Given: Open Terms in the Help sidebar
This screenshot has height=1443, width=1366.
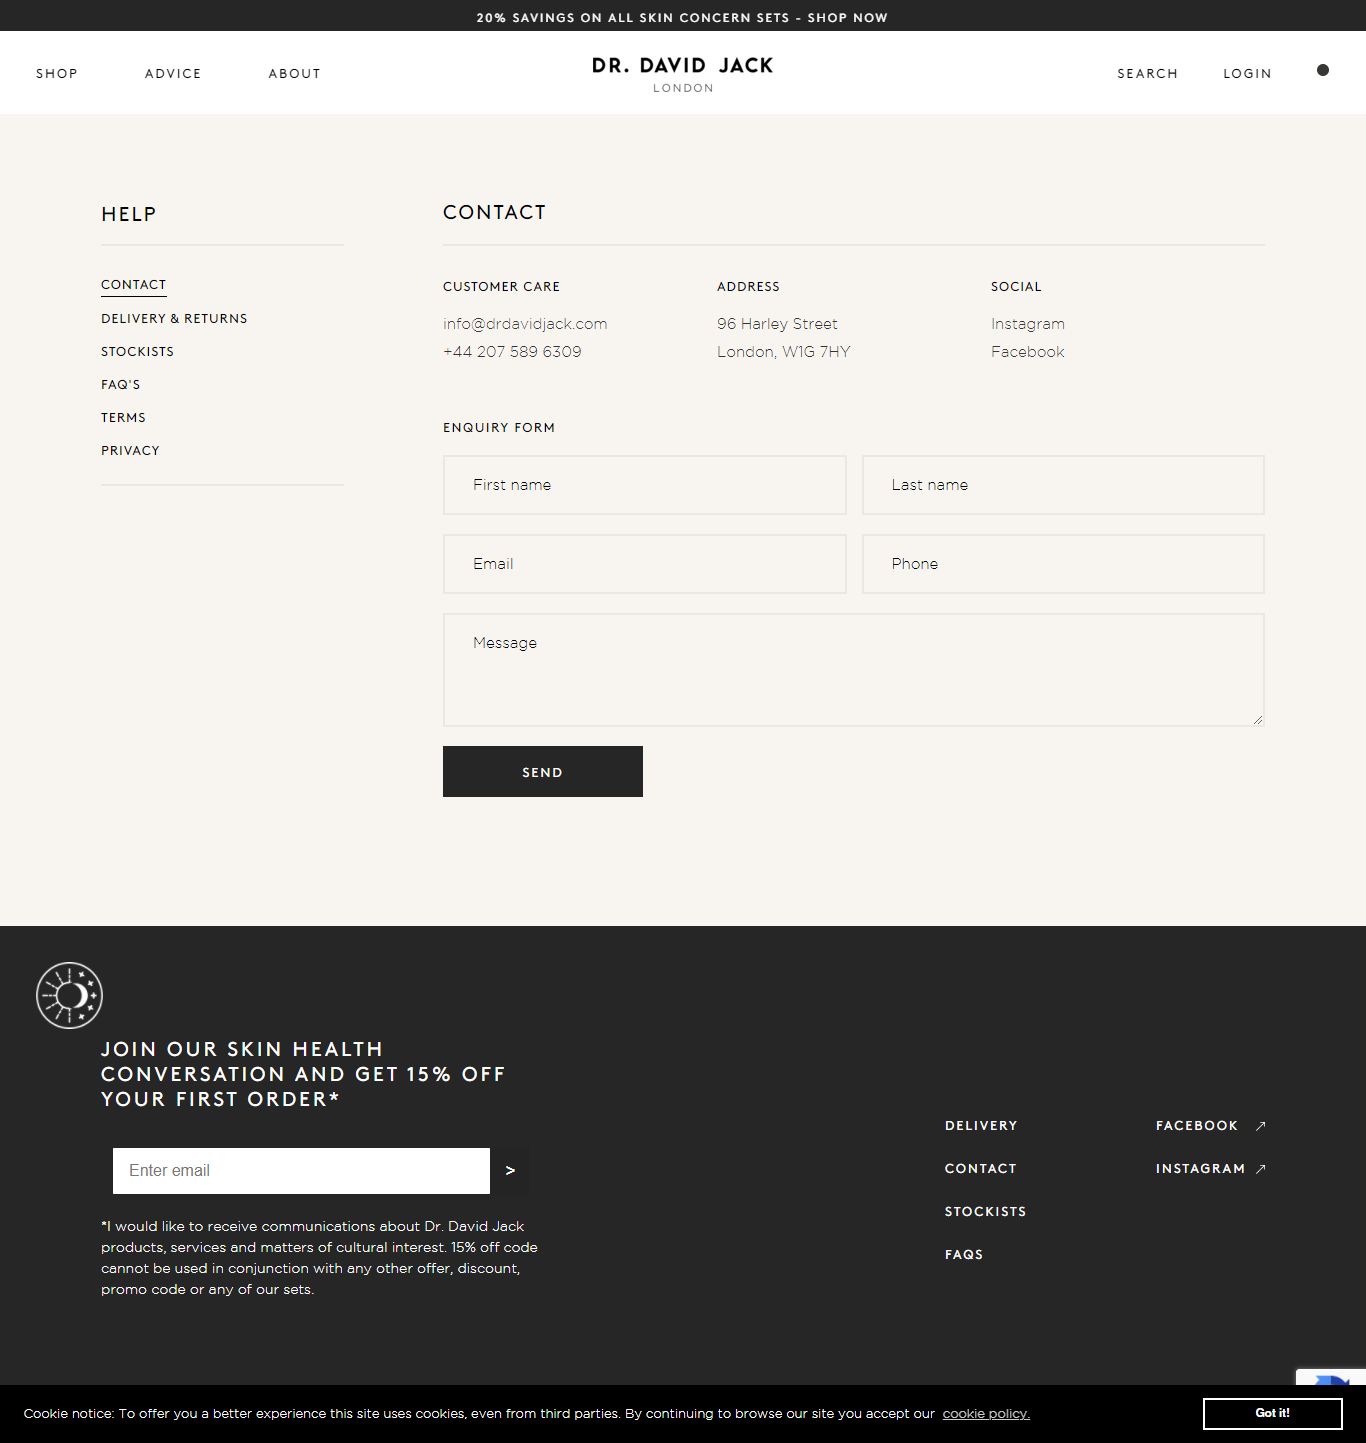Looking at the screenshot, I should pos(123,418).
